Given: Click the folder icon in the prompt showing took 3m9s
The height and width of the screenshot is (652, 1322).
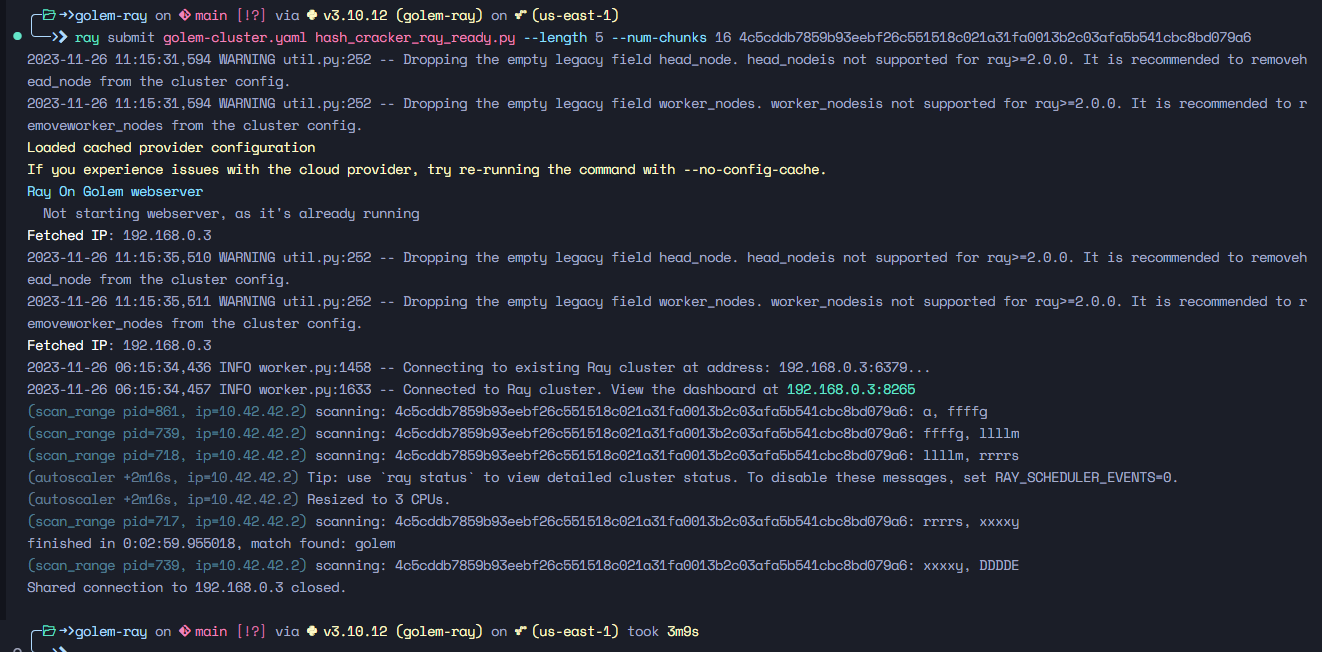Looking at the screenshot, I should (49, 632).
